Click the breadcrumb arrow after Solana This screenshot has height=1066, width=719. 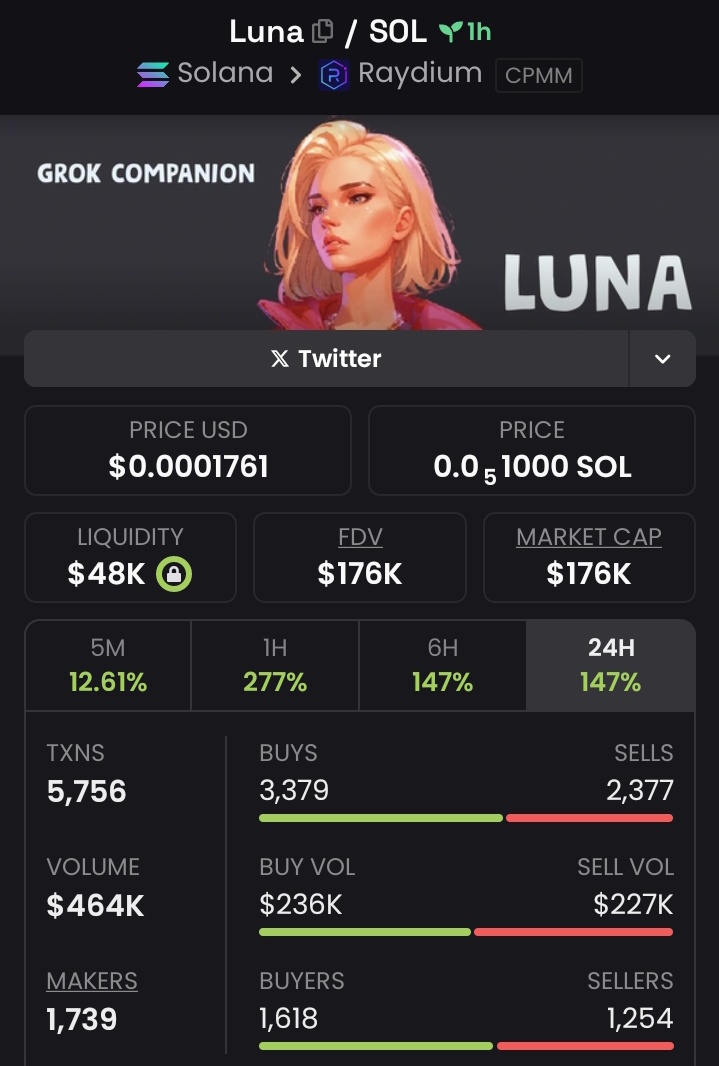click(295, 75)
